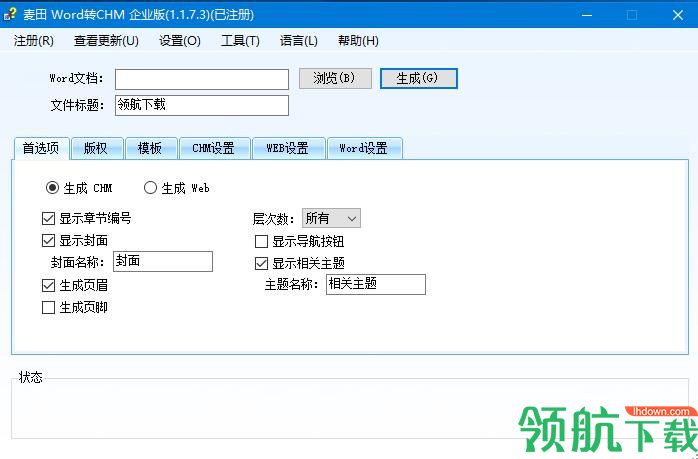This screenshot has width=698, height=459.
Task: Open the 帮助(H) menu
Action: coord(358,41)
